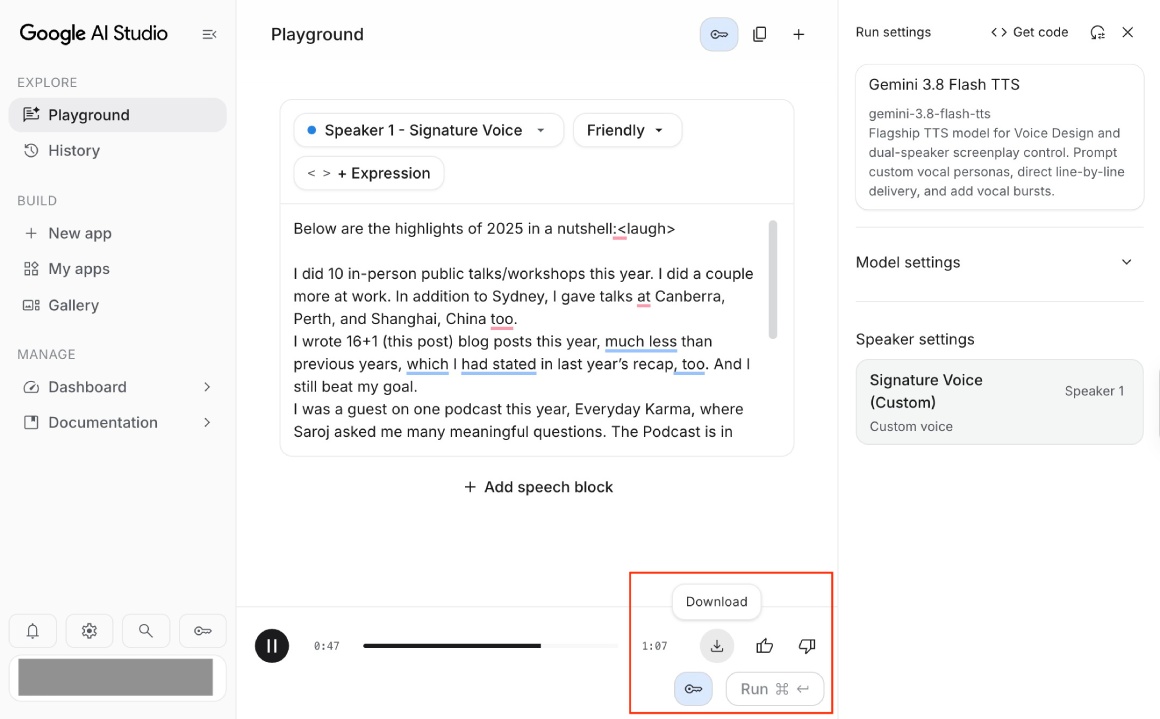Click the 1:07 duration text
Image resolution: width=1160 pixels, height=719 pixels.
655,646
